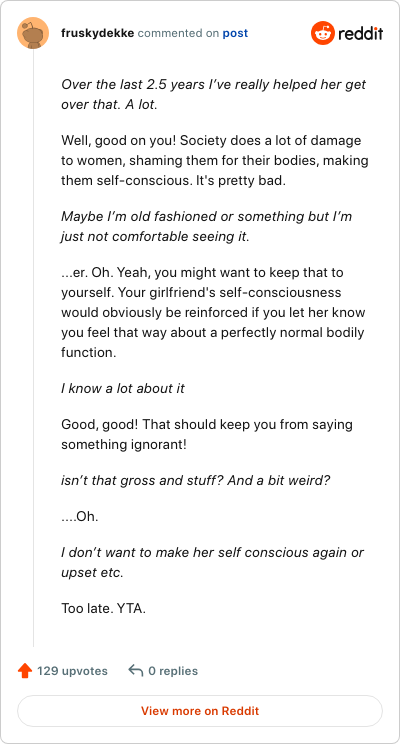Click the "129 upvotes" count

[72, 671]
